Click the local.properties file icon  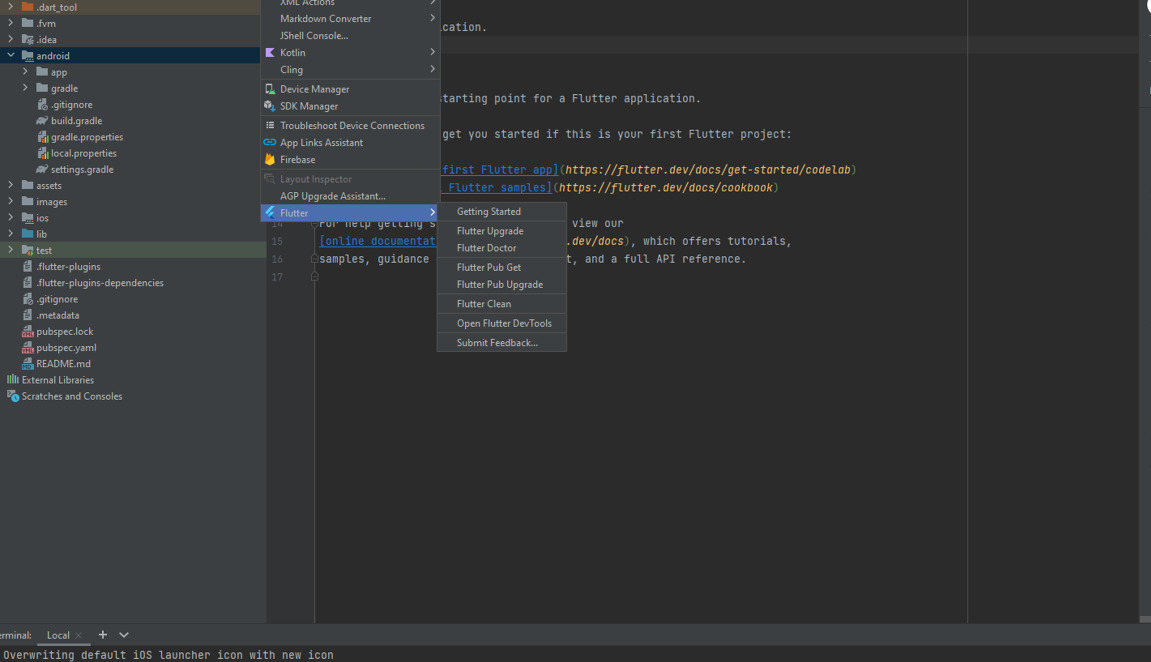tap(43, 153)
